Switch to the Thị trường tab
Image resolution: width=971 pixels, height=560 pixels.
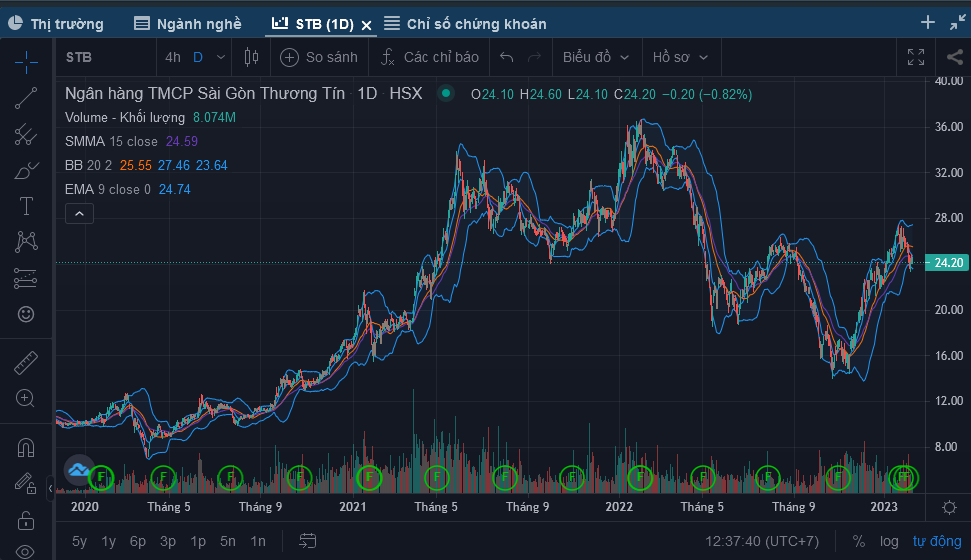[56, 24]
